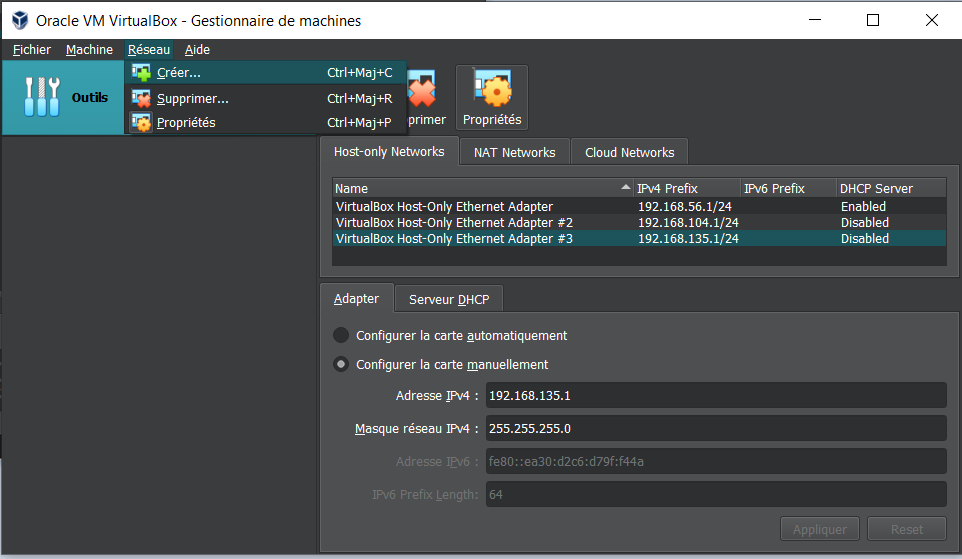Image resolution: width=962 pixels, height=559 pixels.
Task: Choose Supprimer... from the Réseau menu
Action: pos(266,98)
